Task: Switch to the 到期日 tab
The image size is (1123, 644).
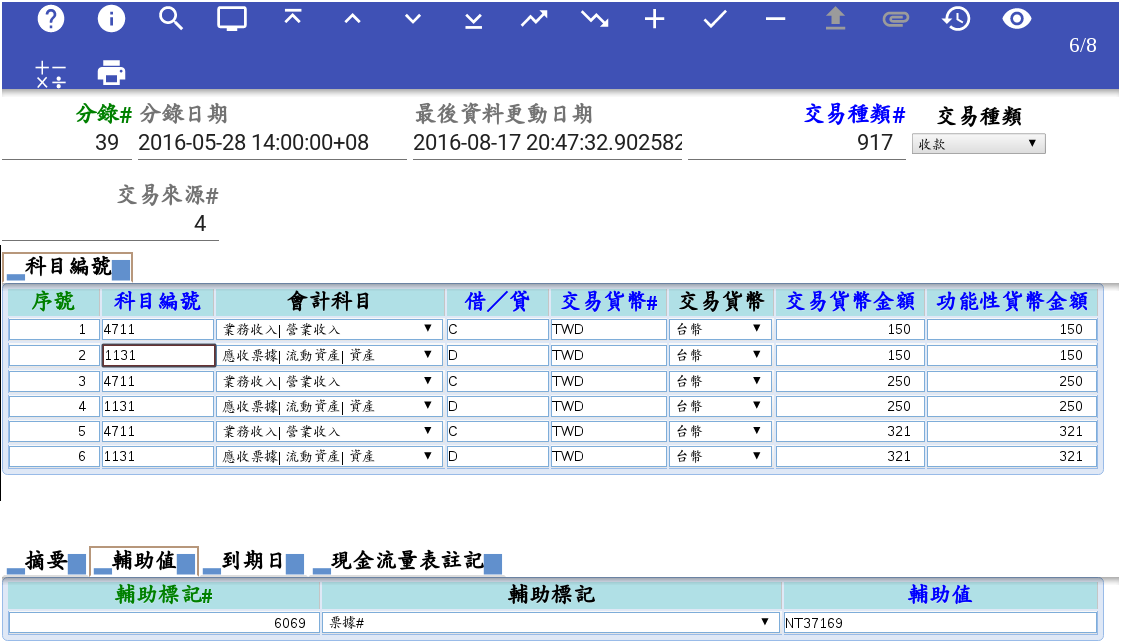Action: pos(252,562)
